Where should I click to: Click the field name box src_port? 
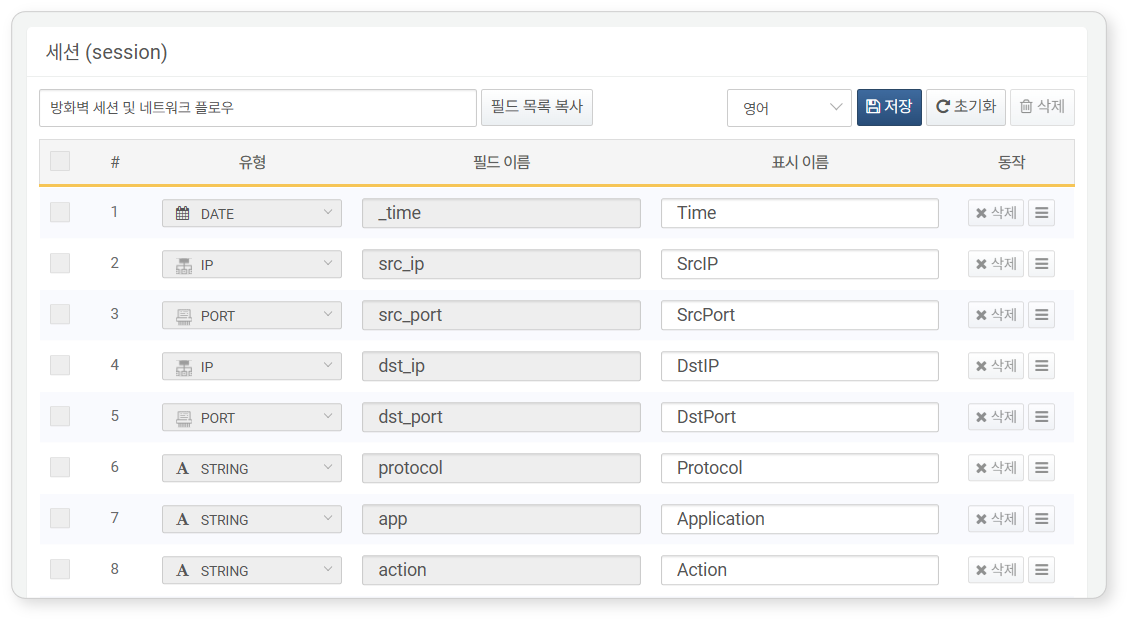point(501,316)
